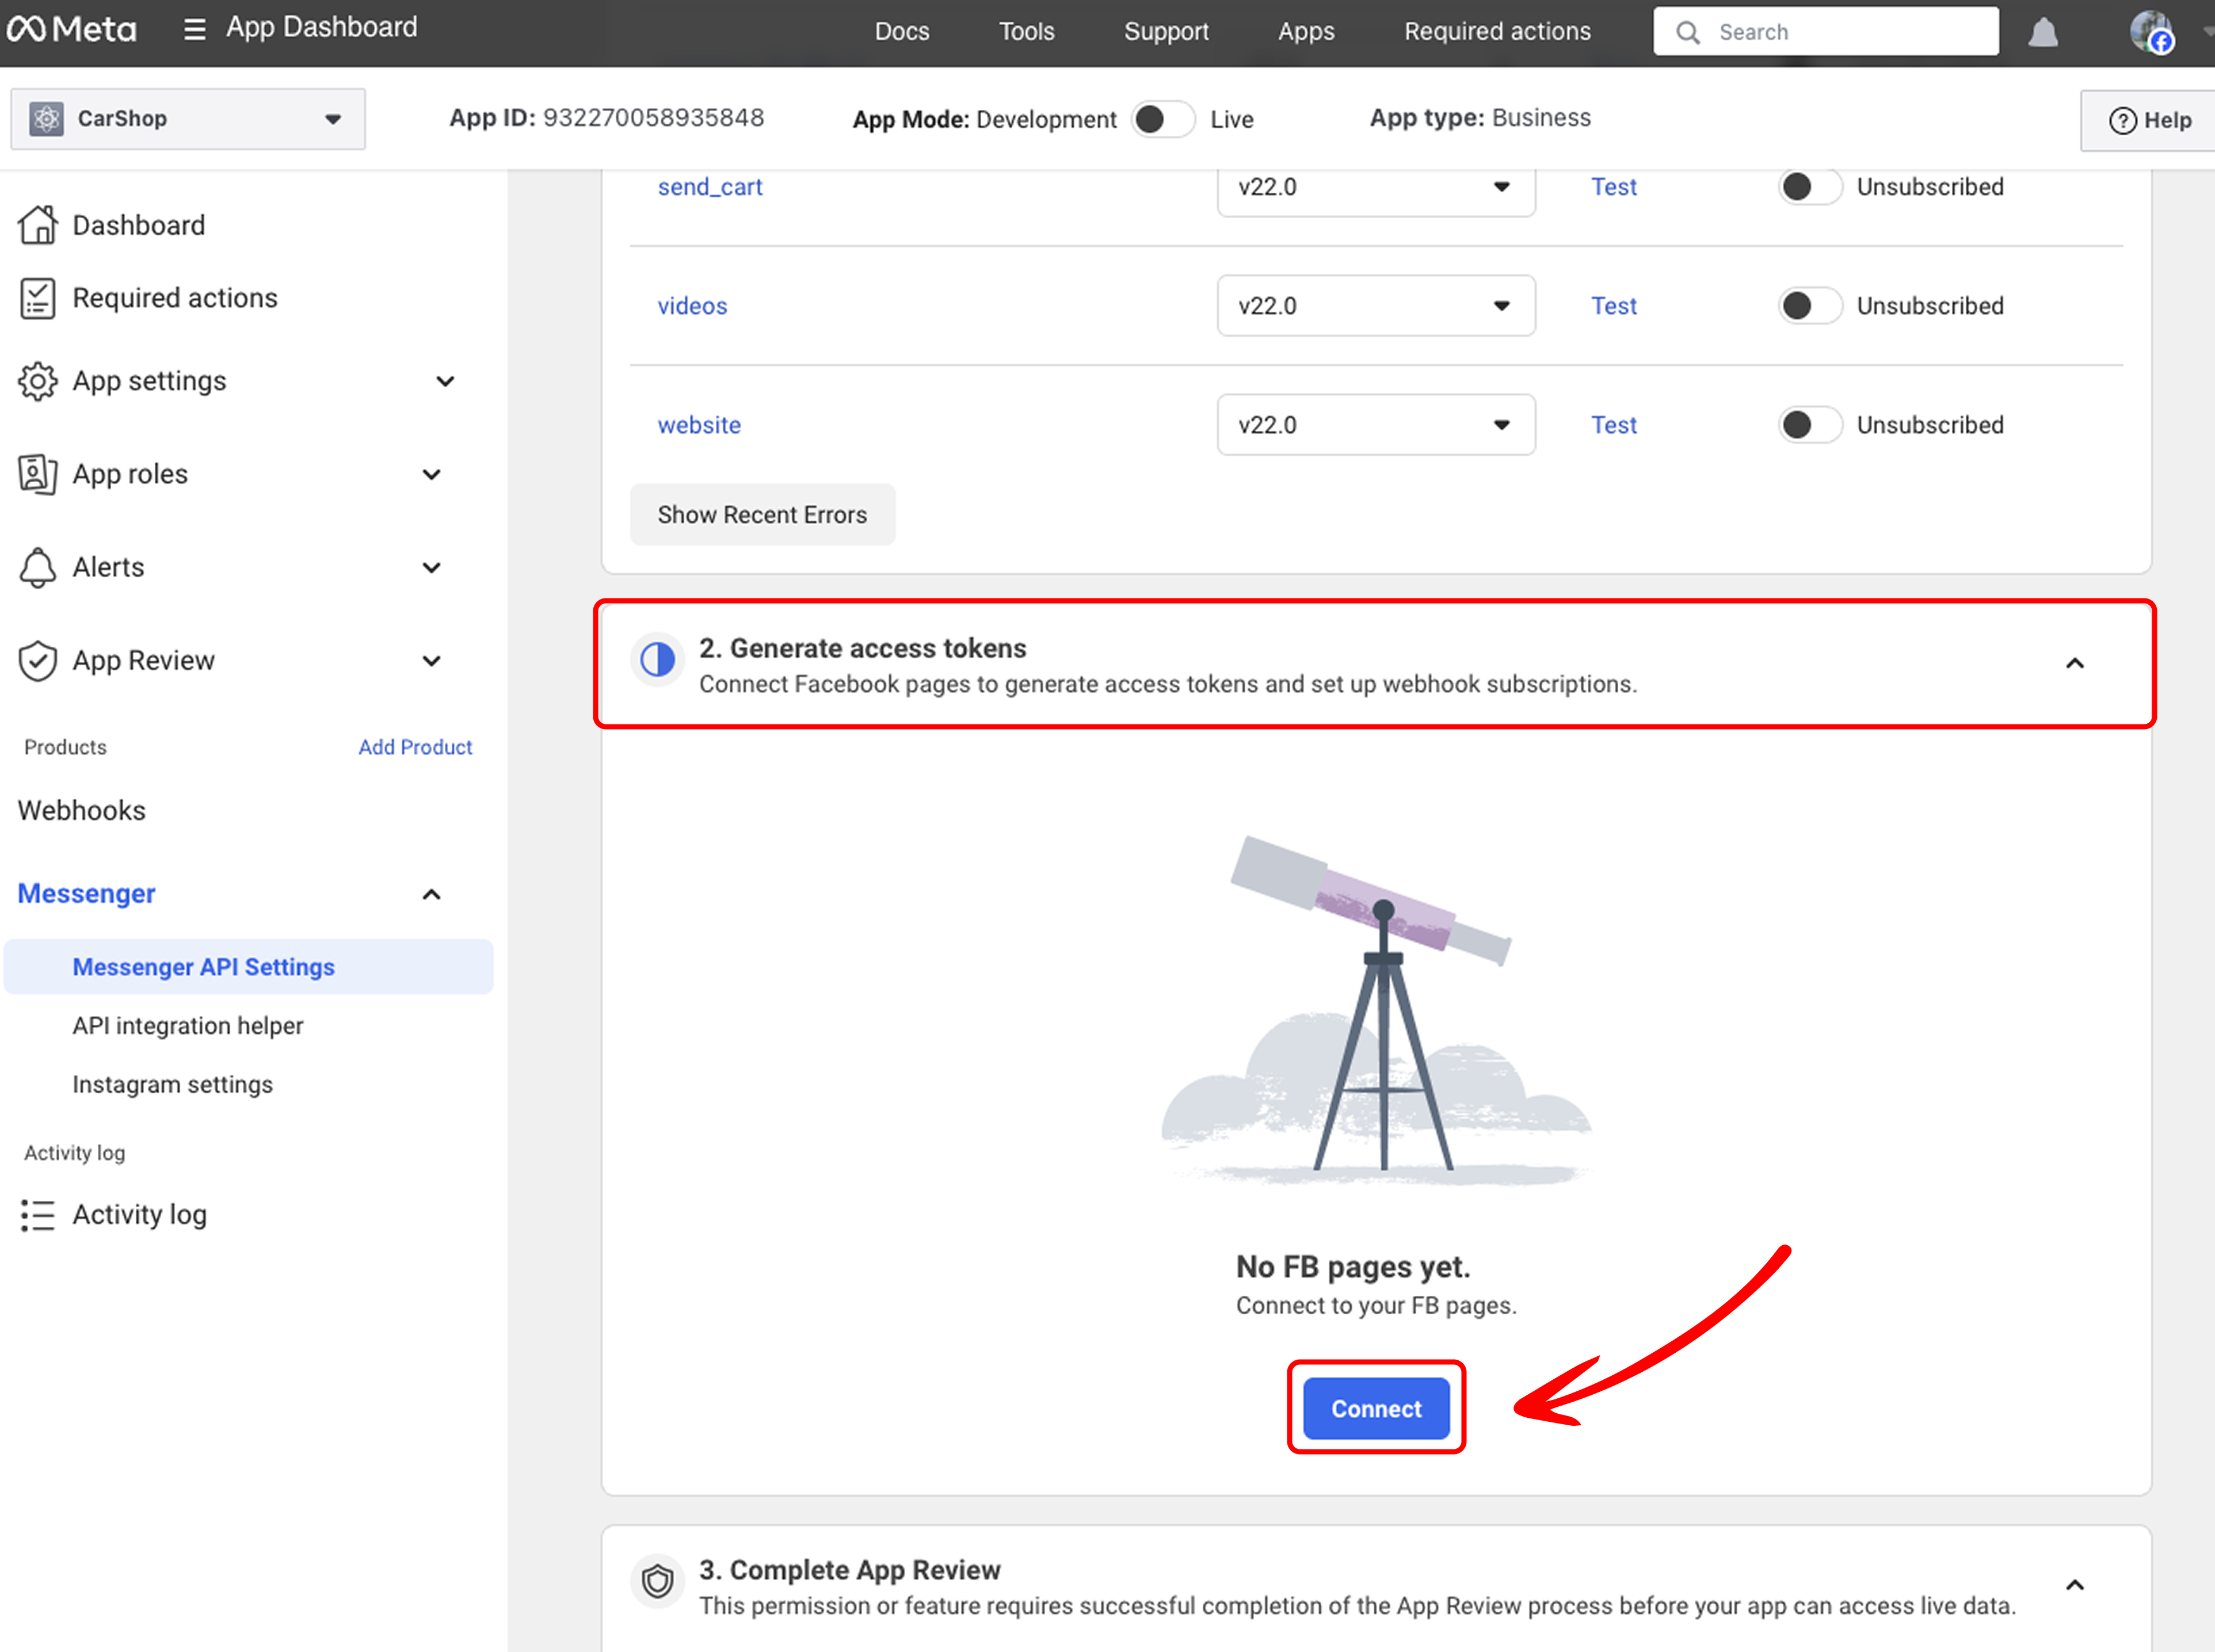
Task: Select Messenger API Settings in sidebar
Action: (x=248, y=967)
